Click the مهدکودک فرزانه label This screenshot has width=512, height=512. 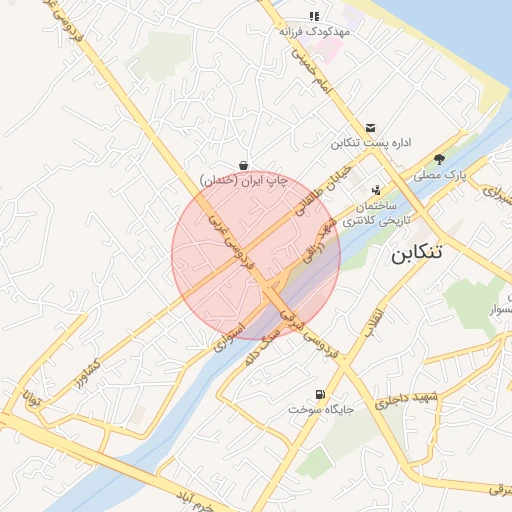(x=314, y=32)
